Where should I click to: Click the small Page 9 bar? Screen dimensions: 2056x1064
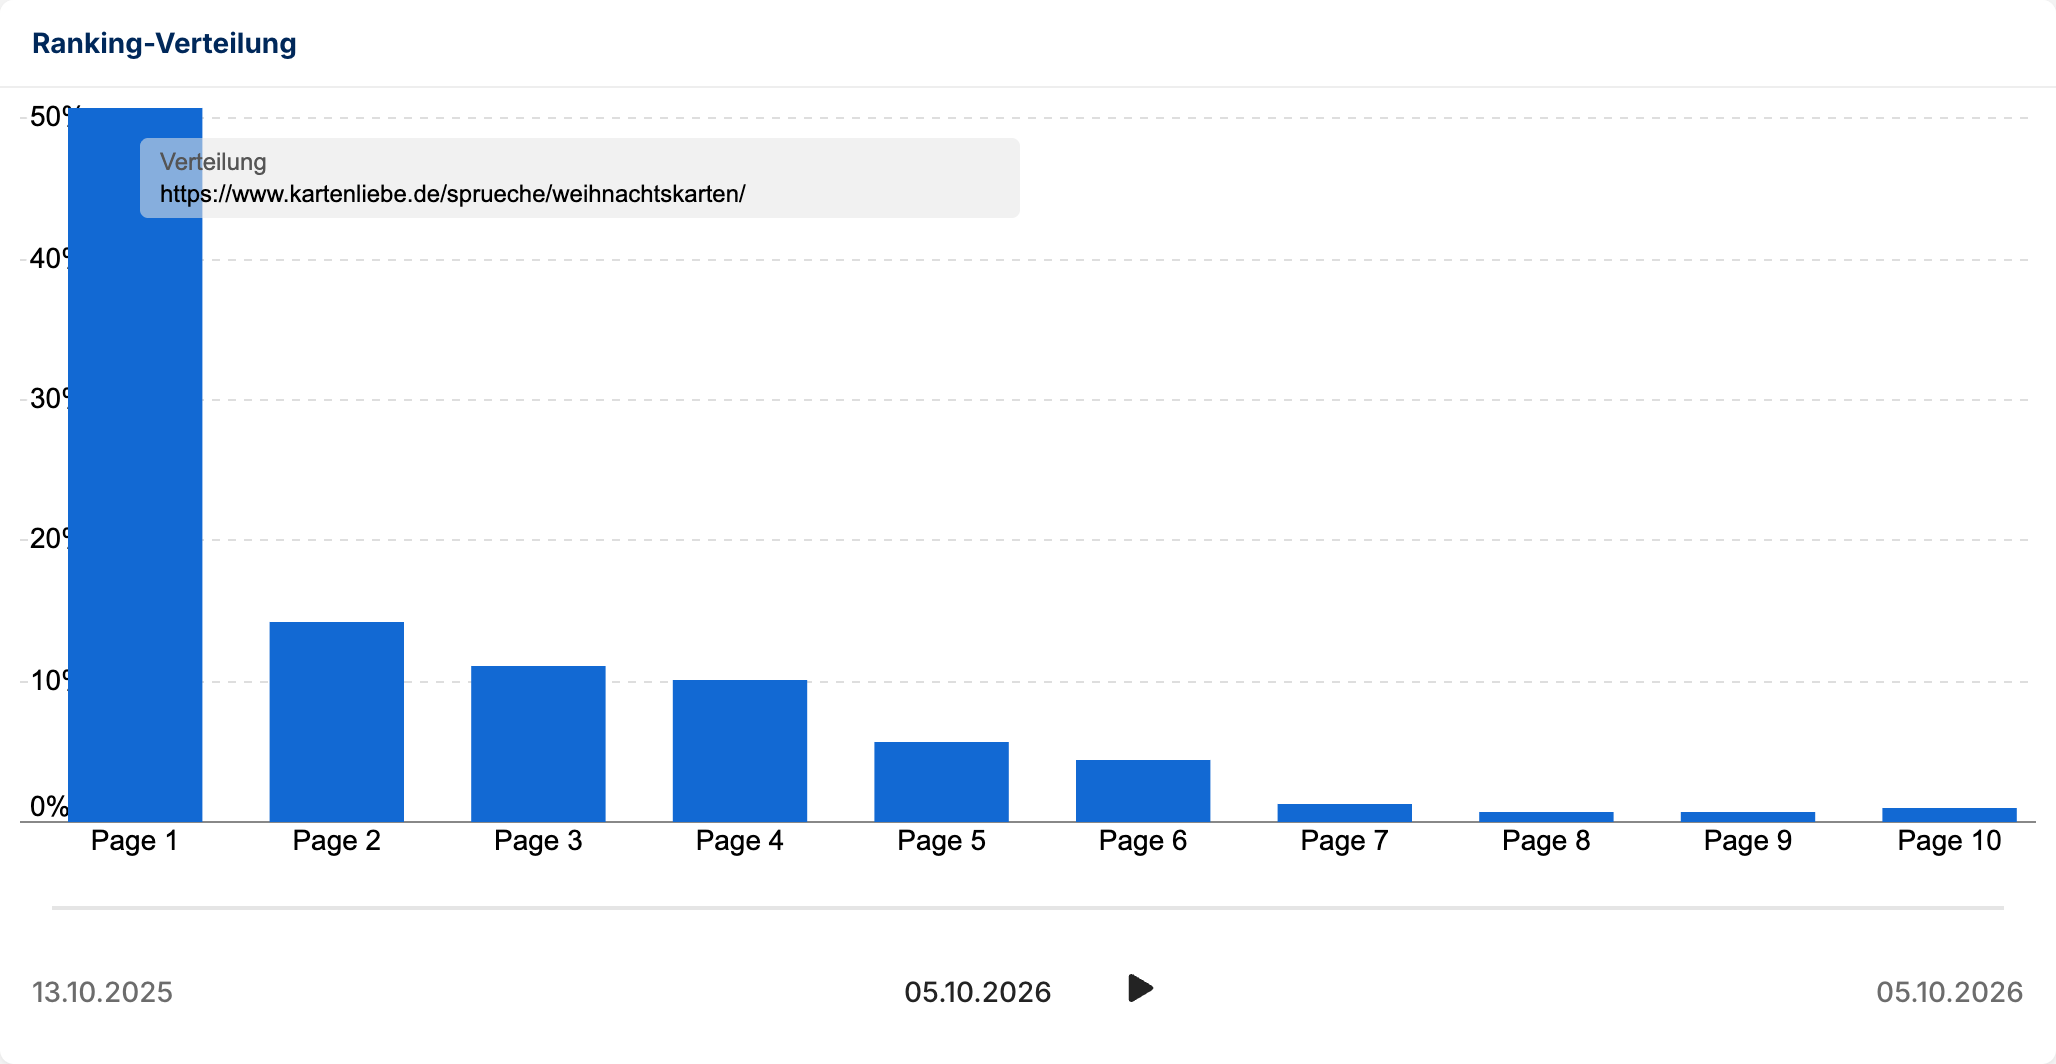coord(1748,817)
